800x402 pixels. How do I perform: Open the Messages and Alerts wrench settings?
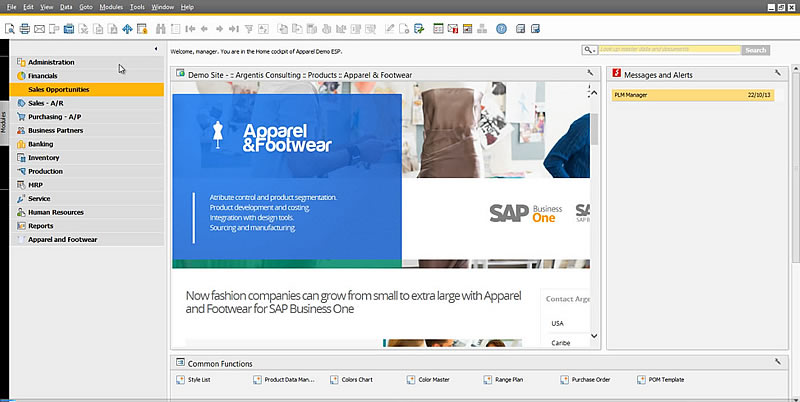click(x=777, y=74)
